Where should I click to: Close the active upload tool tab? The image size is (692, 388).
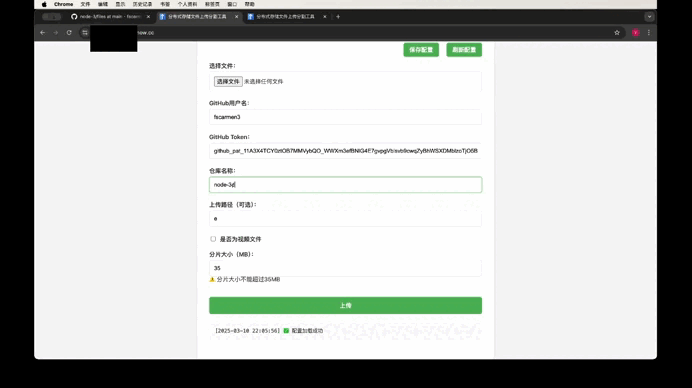tap(237, 17)
